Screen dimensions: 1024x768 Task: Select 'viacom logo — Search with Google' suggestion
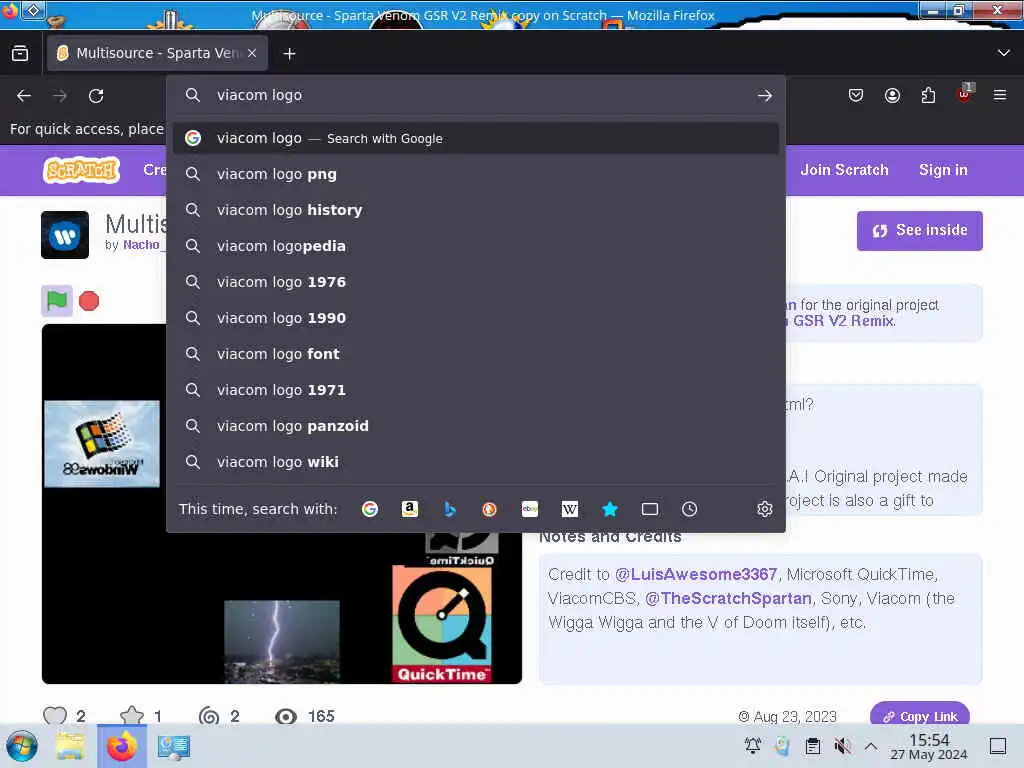point(475,138)
